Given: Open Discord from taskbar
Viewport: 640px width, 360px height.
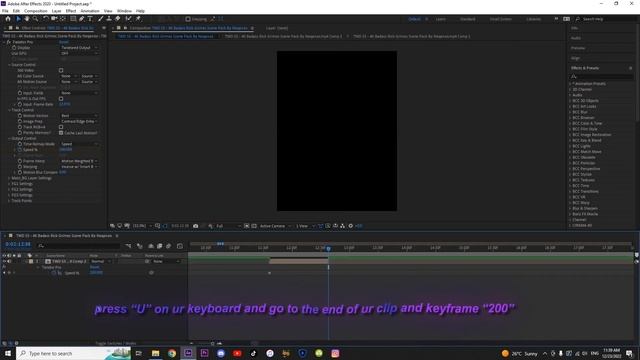Looking at the screenshot, I should pos(221,353).
